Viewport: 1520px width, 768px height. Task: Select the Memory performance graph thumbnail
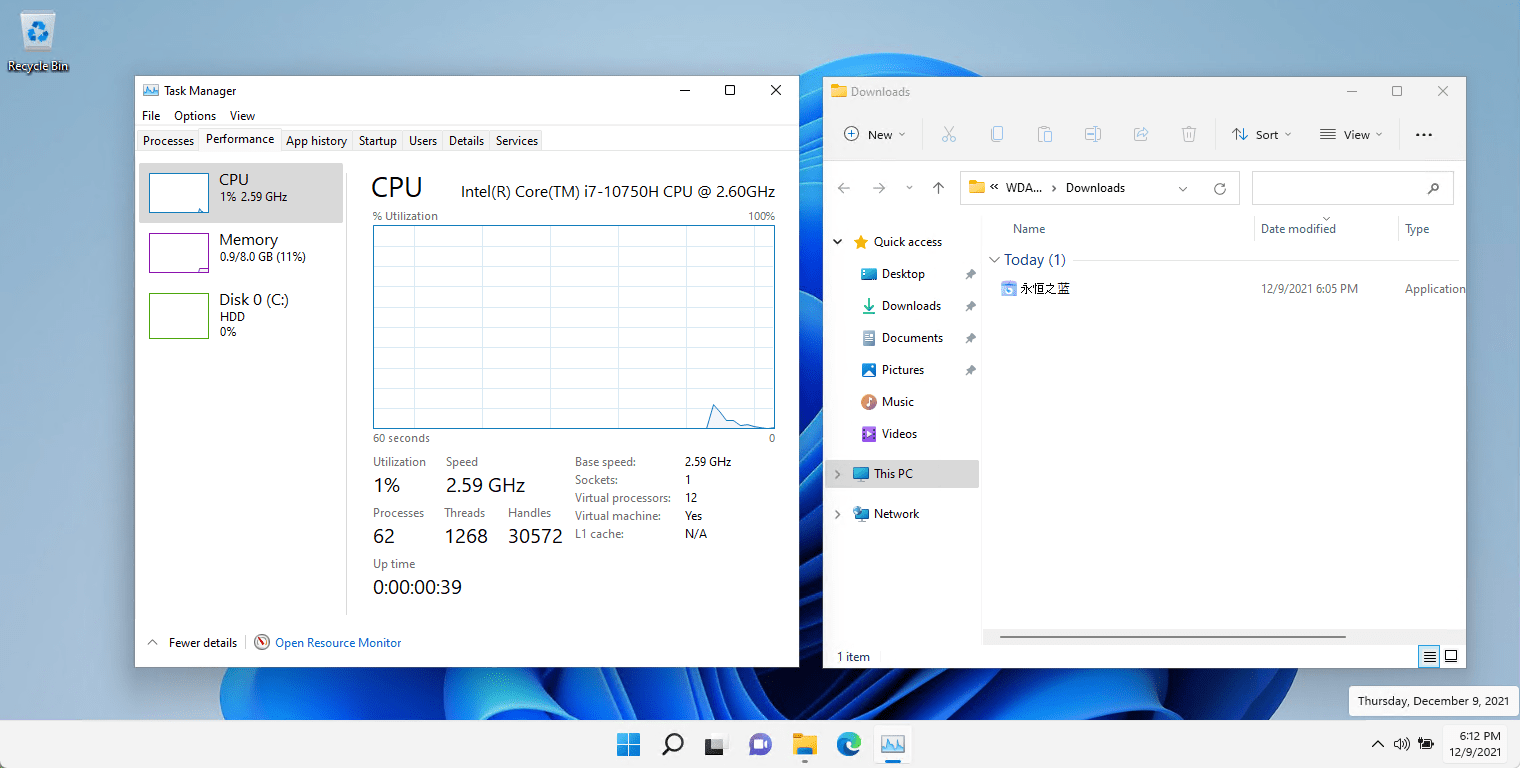179,253
